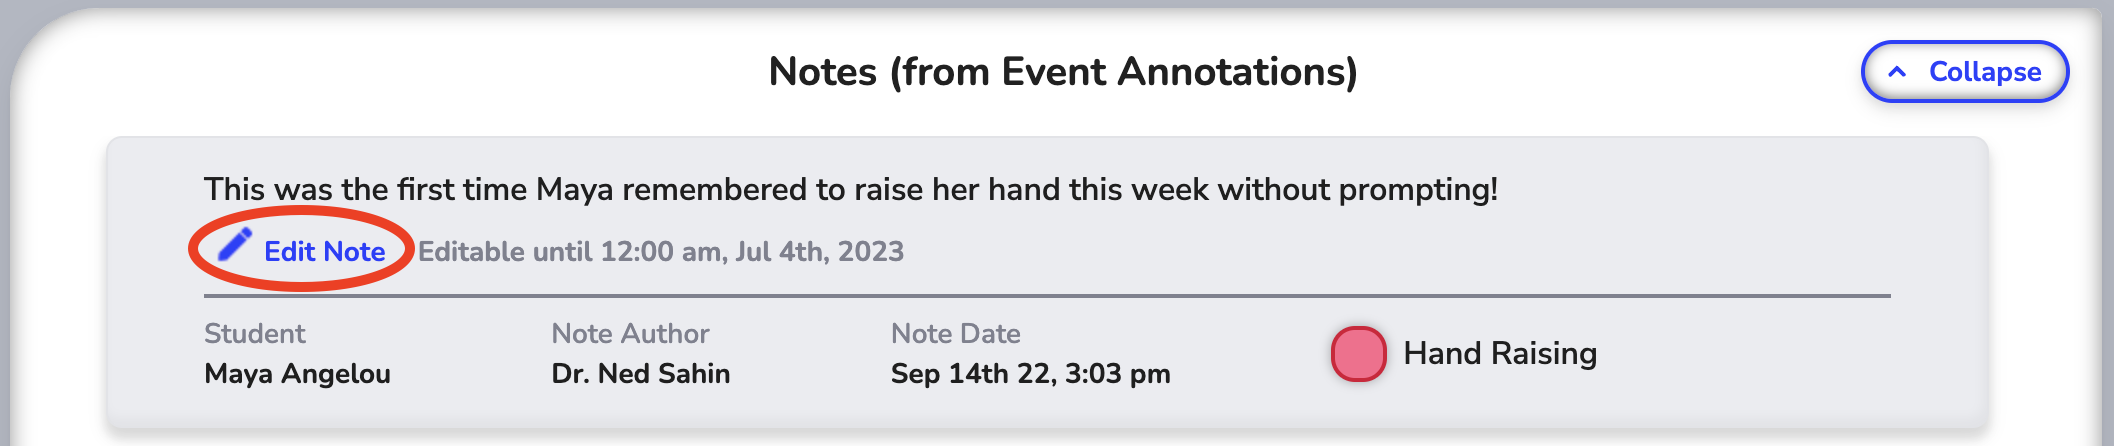Click the Note Date field label
Viewport: 2114px width, 446px height.
956,333
